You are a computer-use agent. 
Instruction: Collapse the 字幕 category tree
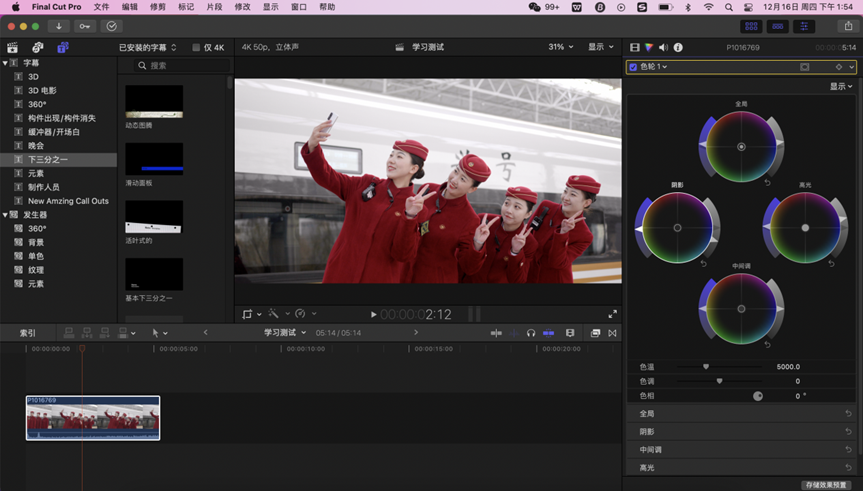tap(5, 63)
